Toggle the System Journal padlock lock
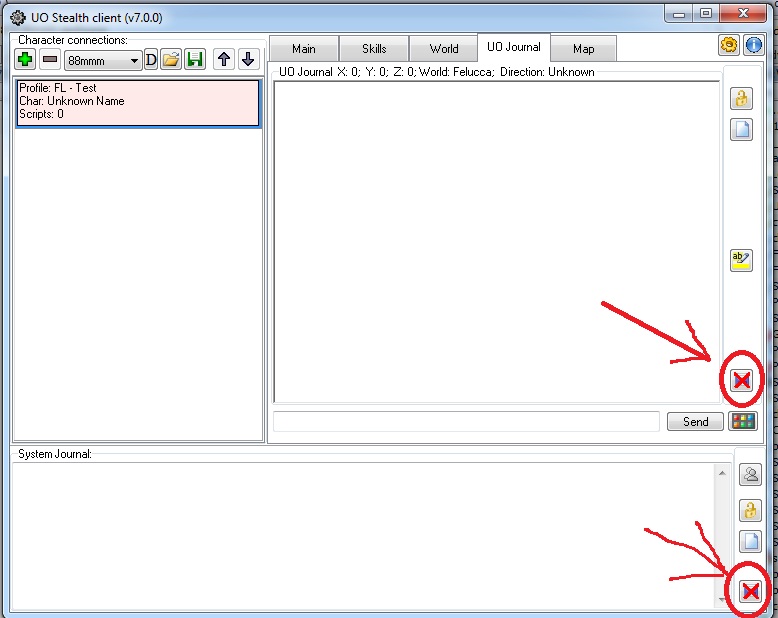 (x=750, y=510)
